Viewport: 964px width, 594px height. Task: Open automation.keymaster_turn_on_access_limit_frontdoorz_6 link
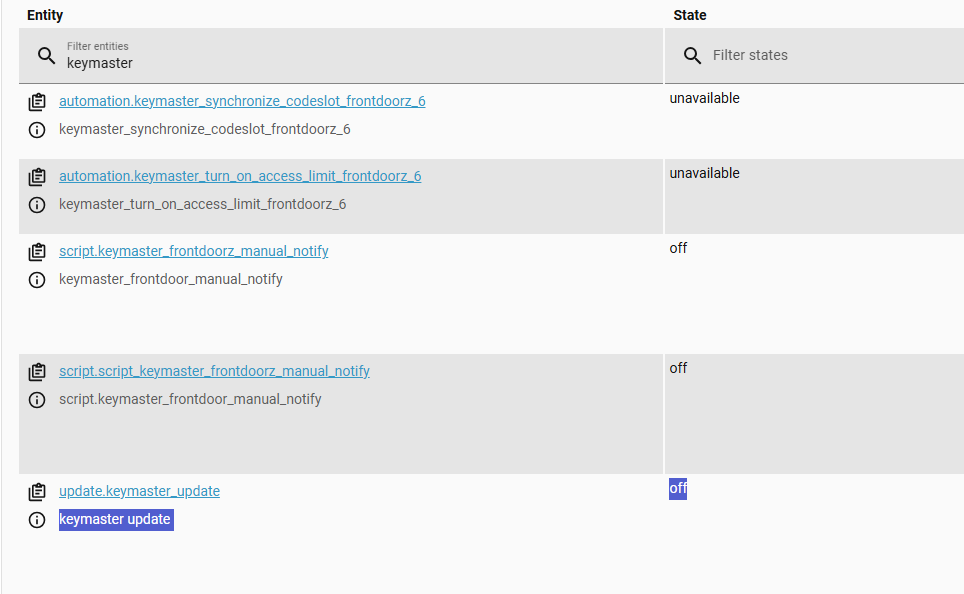pos(240,176)
